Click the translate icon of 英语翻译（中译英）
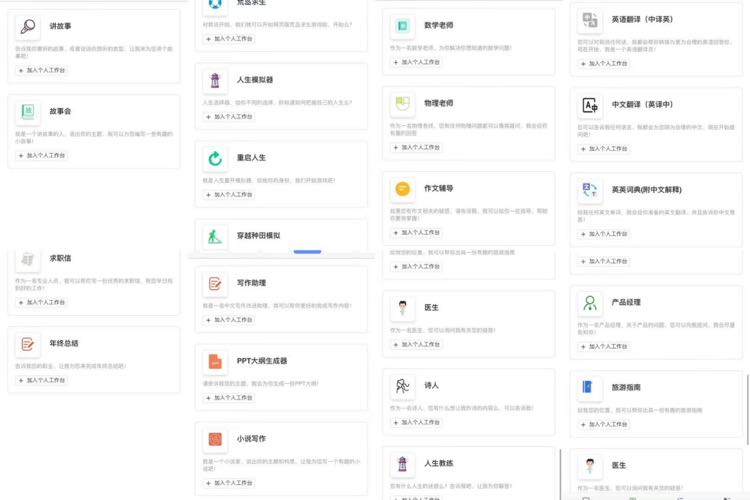750x500 pixels. coord(590,20)
